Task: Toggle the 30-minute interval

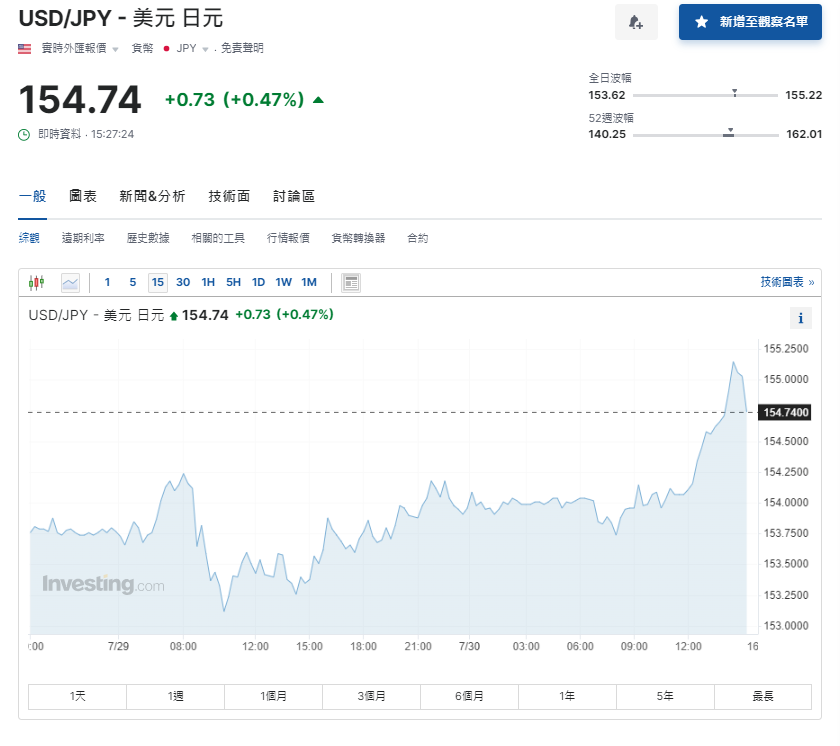Action: tap(183, 282)
